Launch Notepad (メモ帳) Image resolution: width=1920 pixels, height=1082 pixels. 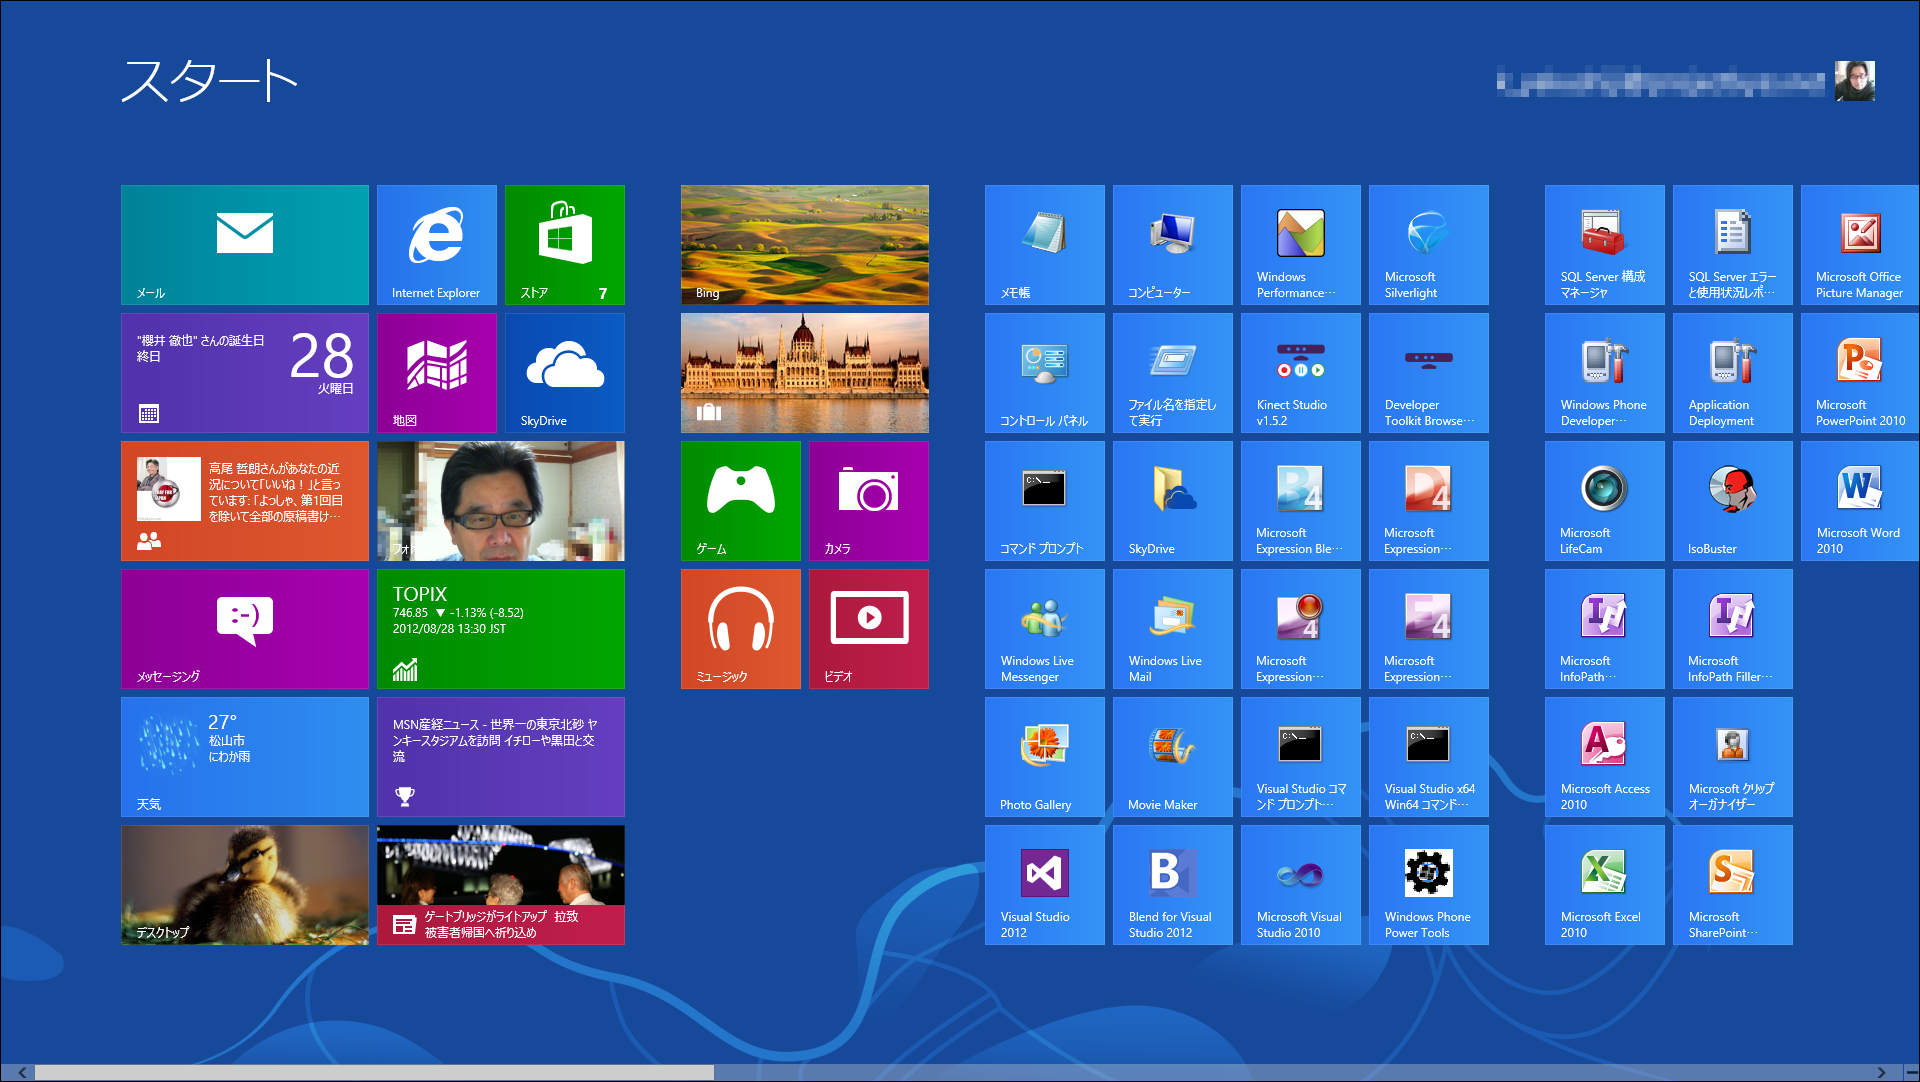click(1045, 245)
